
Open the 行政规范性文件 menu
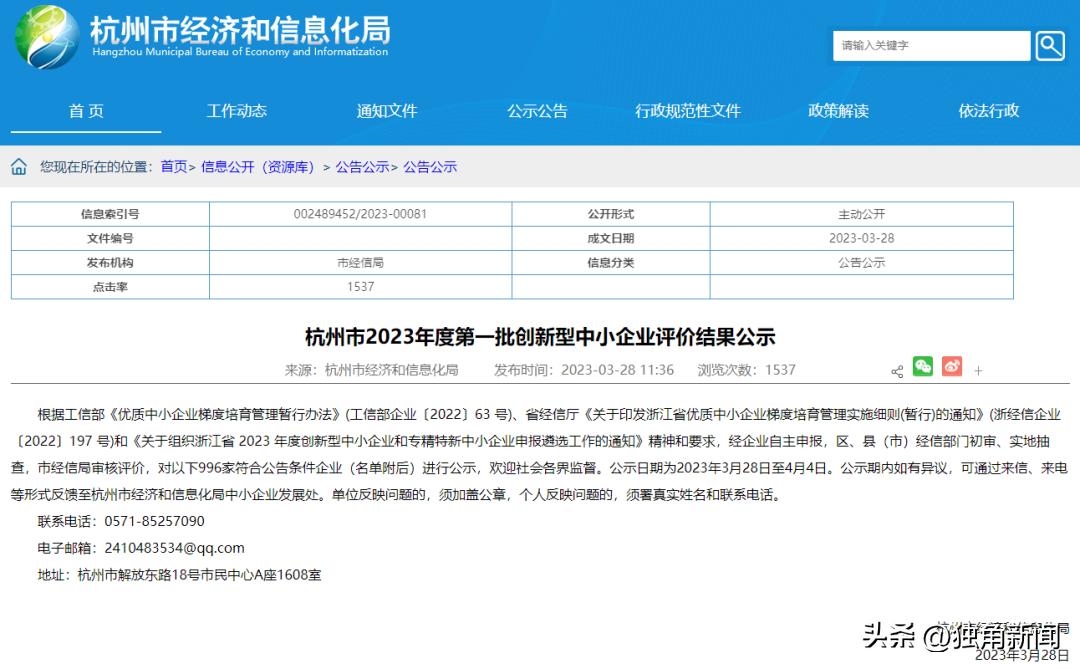pyautogui.click(x=689, y=111)
